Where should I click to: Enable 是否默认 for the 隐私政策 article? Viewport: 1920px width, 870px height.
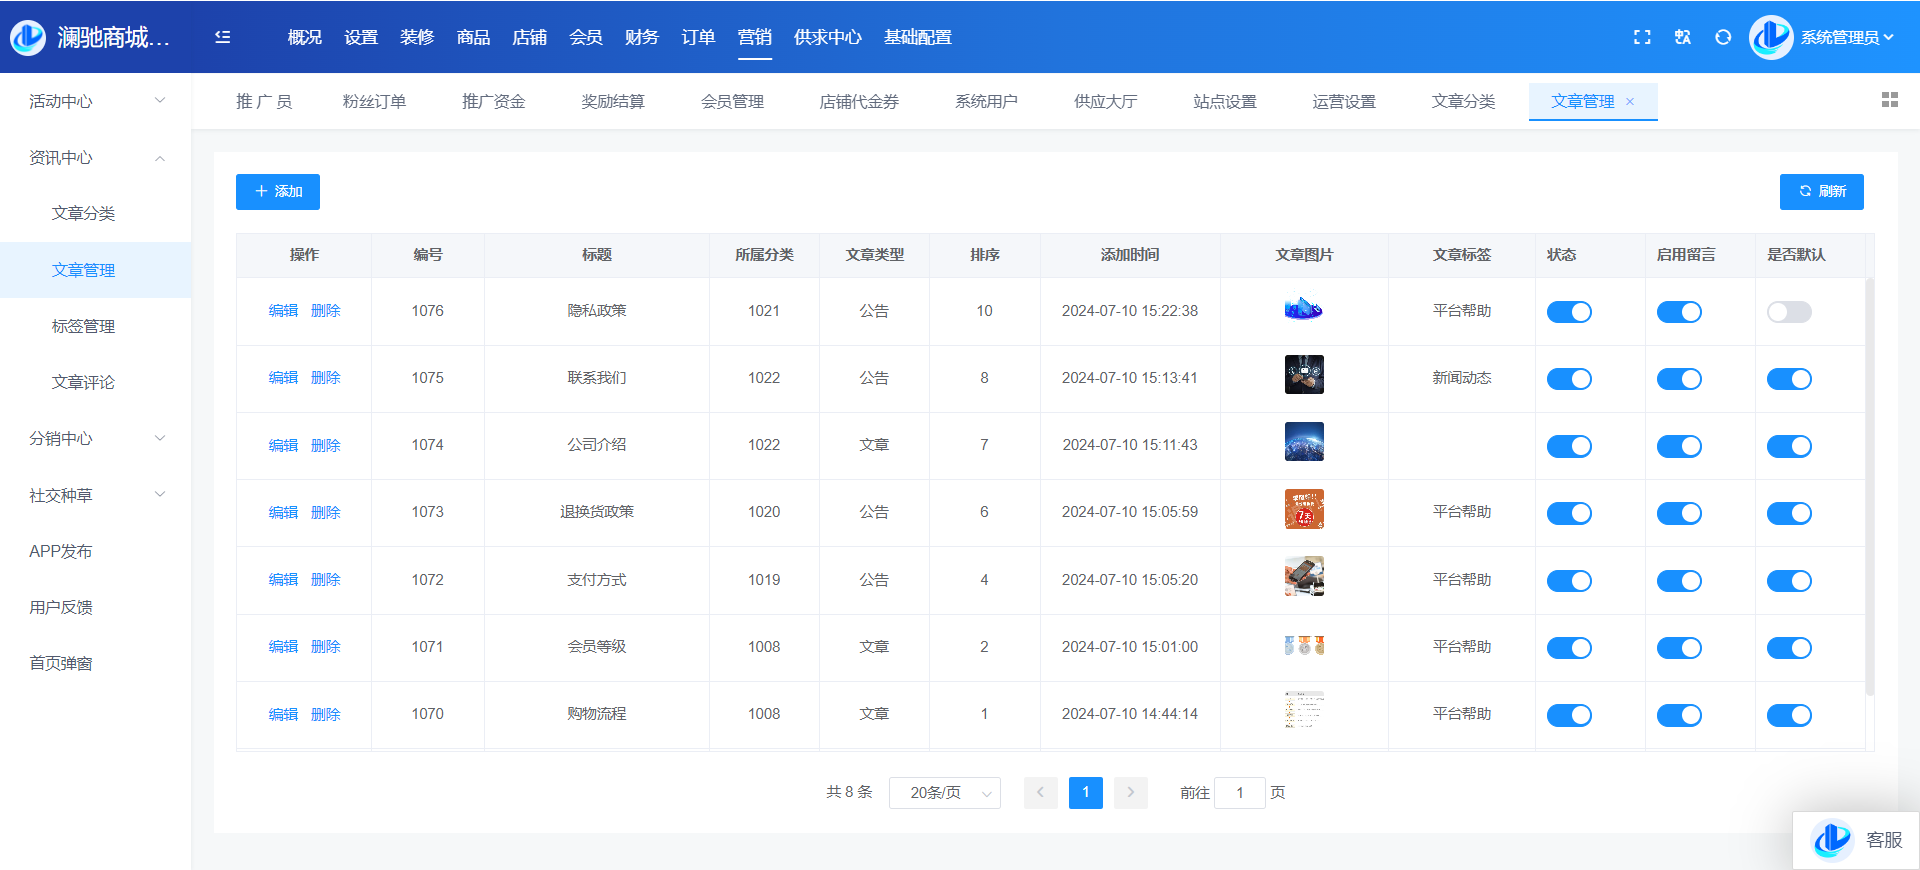(1789, 312)
